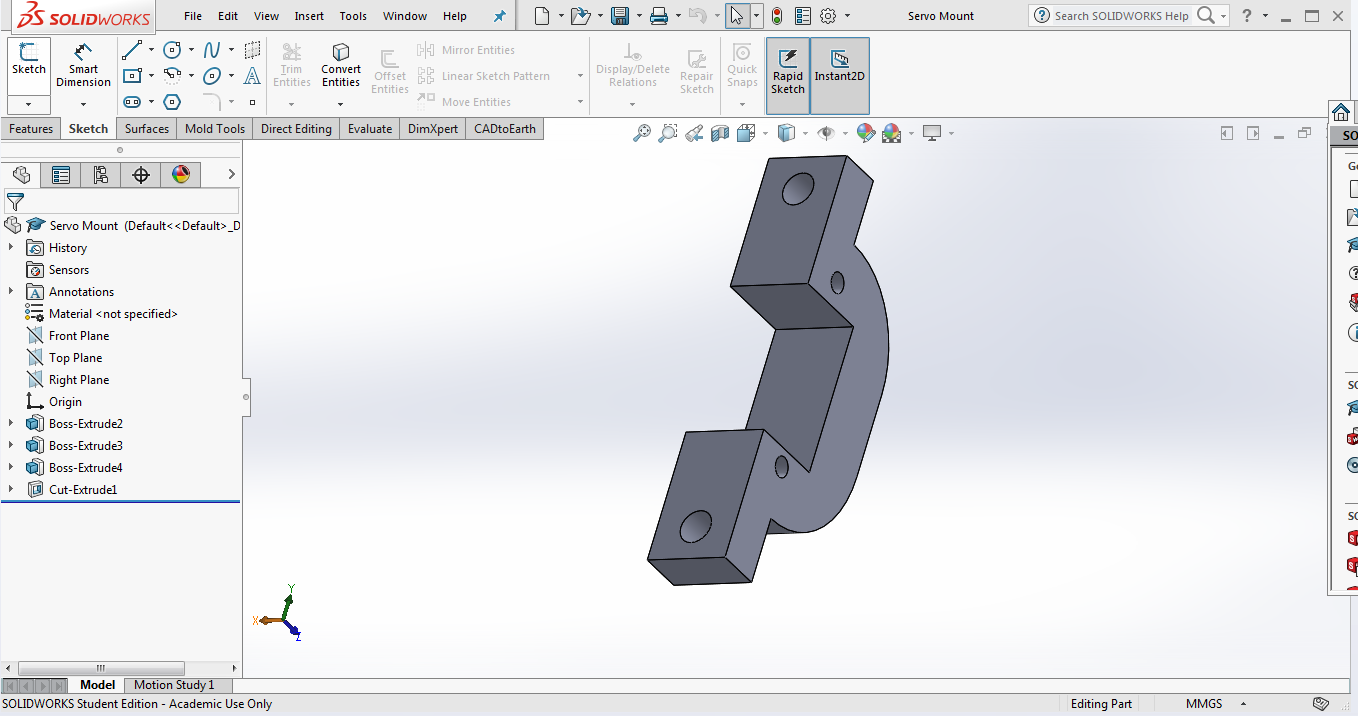Select the Smart Dimension tool
Viewport: 1358px width, 716px height.
click(83, 66)
